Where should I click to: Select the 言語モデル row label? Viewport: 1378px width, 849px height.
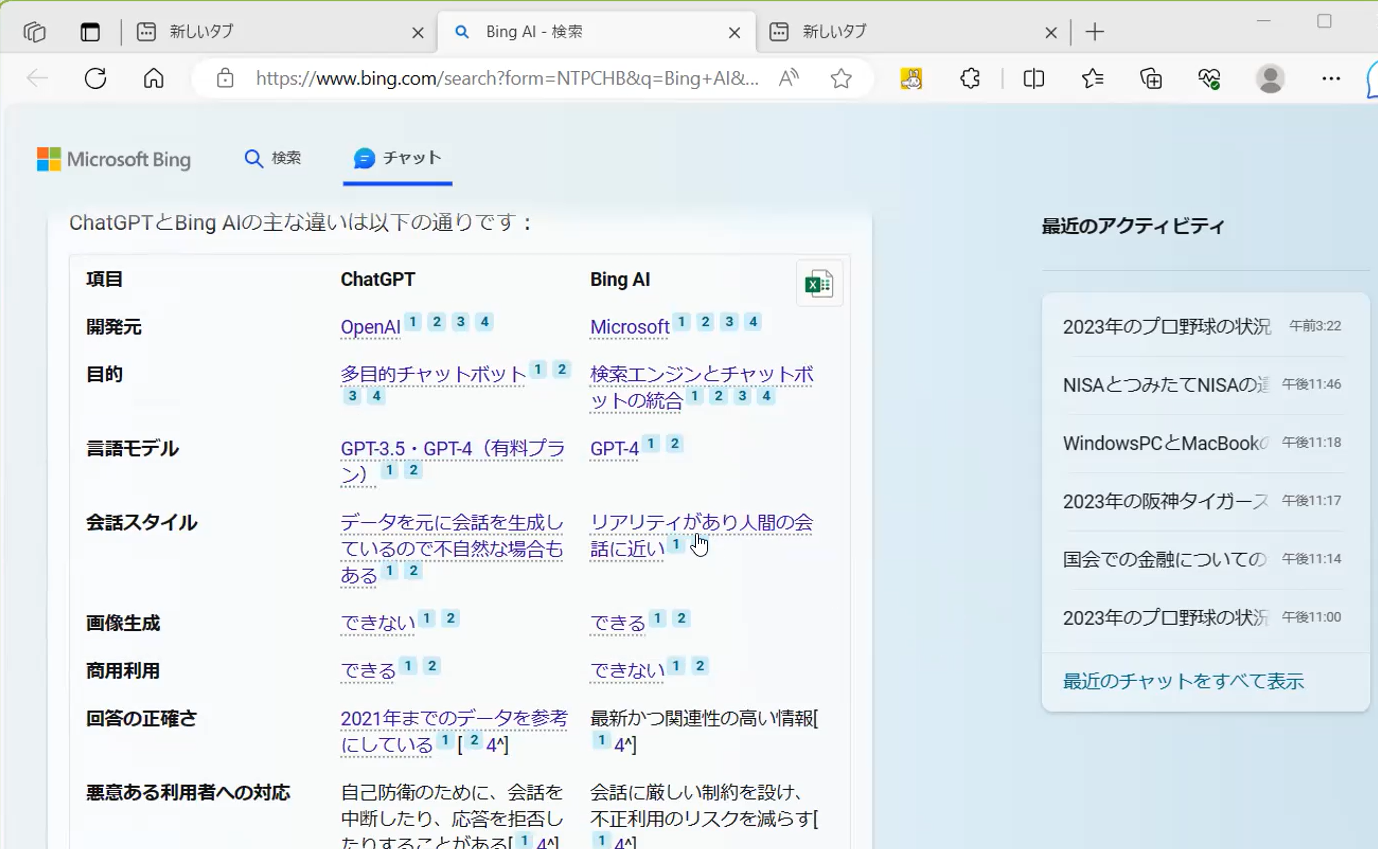tap(133, 448)
